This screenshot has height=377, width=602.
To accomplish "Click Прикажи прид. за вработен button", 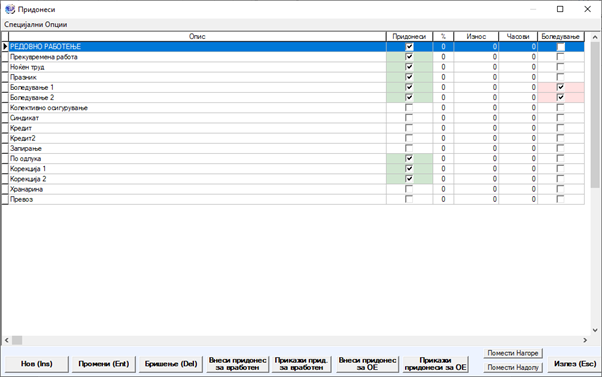I will (301, 364).
